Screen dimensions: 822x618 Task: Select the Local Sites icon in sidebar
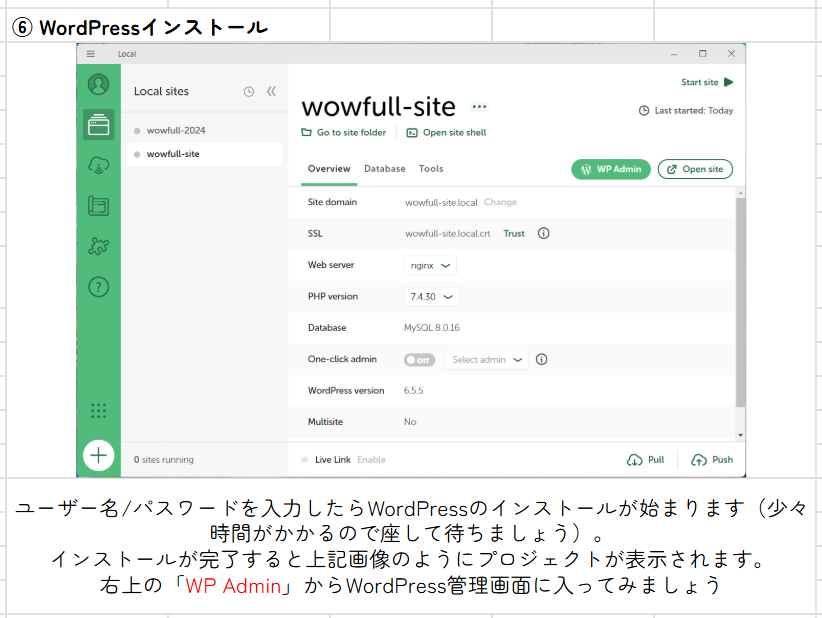click(x=98, y=124)
